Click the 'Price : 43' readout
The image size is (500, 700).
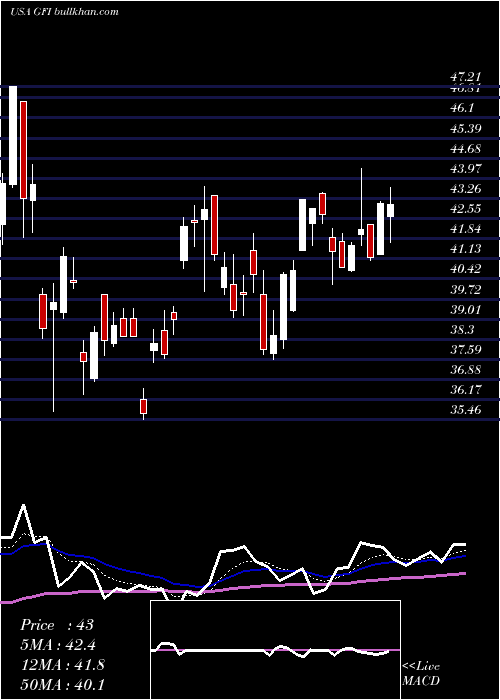point(57,625)
